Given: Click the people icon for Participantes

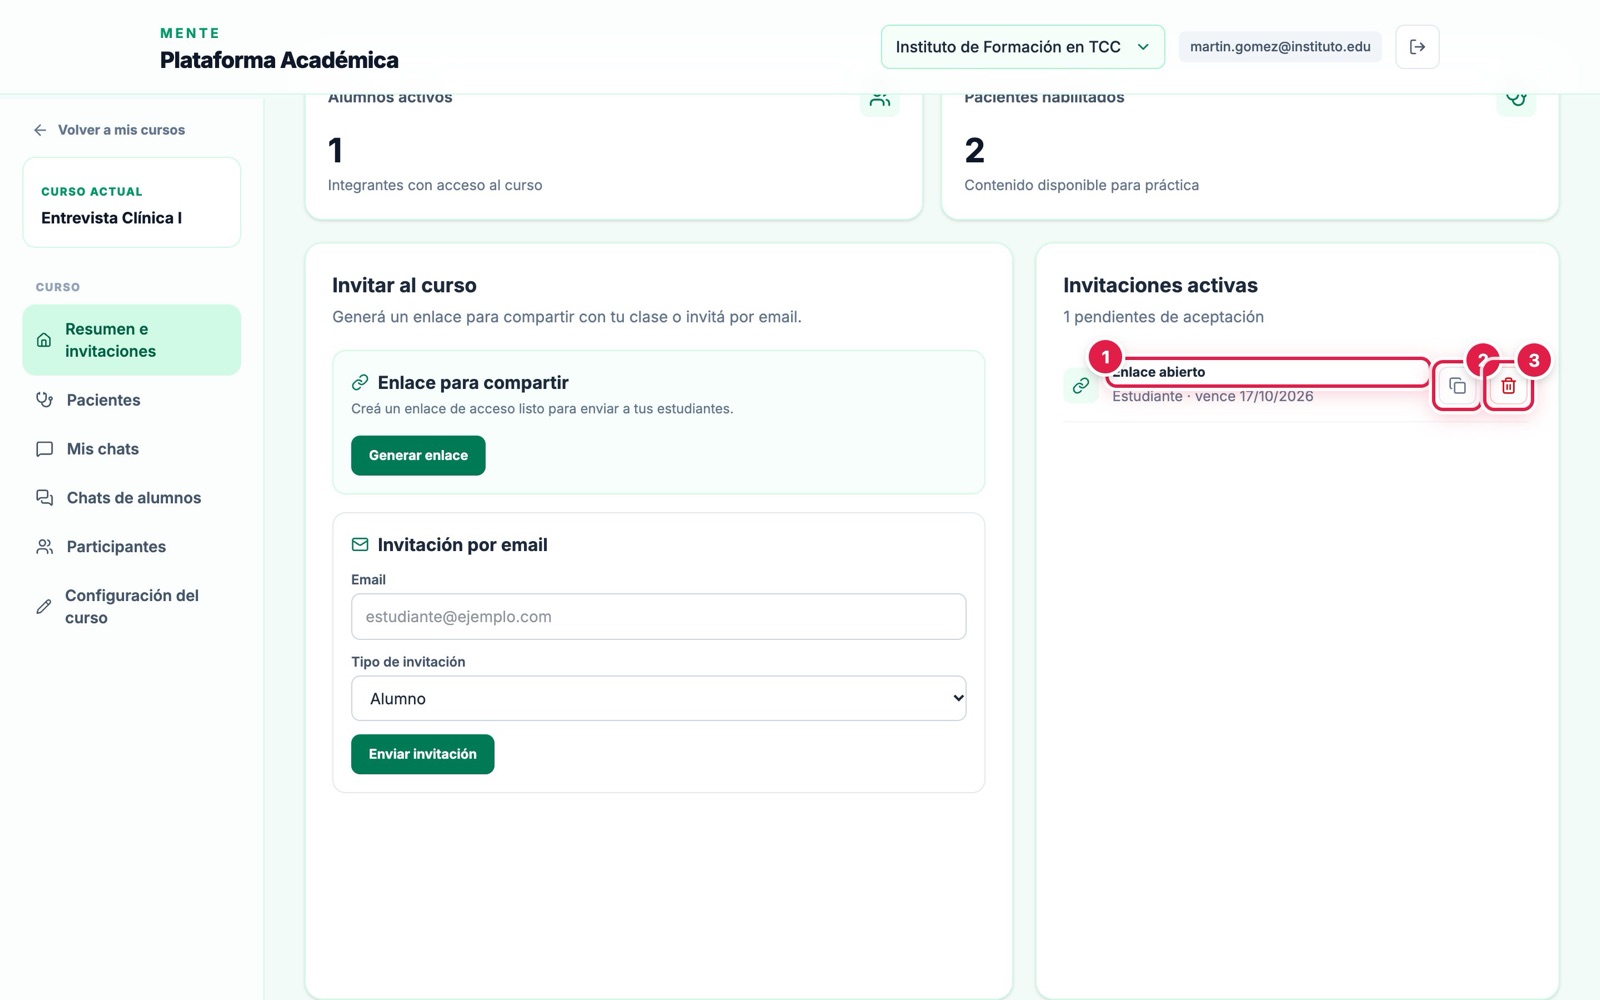Looking at the screenshot, I should tap(44, 547).
